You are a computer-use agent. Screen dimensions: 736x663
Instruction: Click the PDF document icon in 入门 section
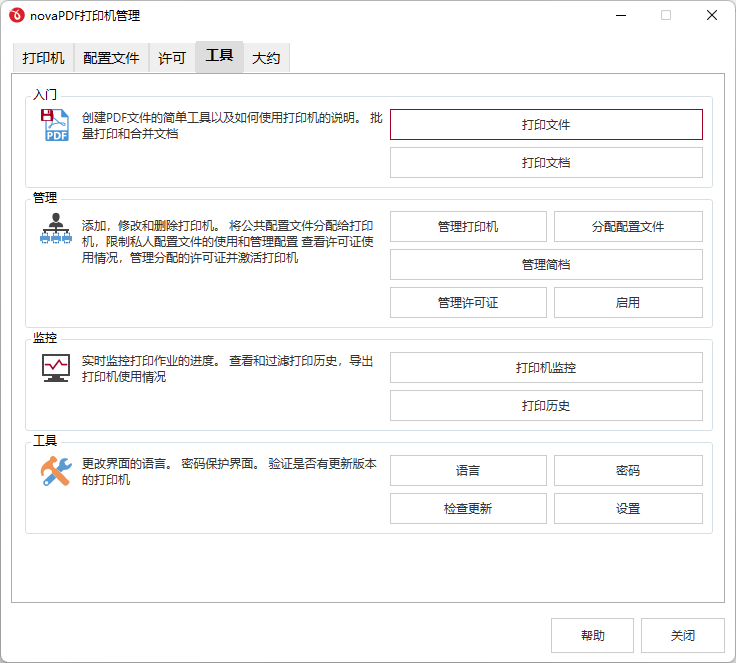tap(55, 125)
